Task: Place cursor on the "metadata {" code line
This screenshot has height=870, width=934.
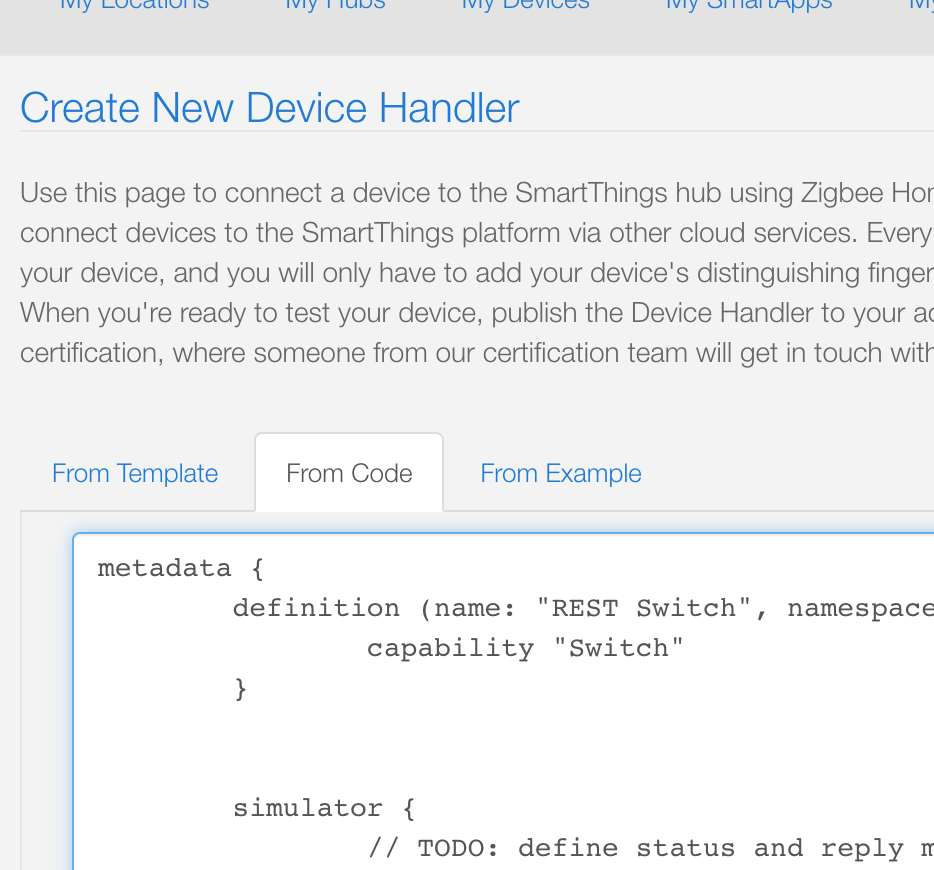Action: click(180, 568)
